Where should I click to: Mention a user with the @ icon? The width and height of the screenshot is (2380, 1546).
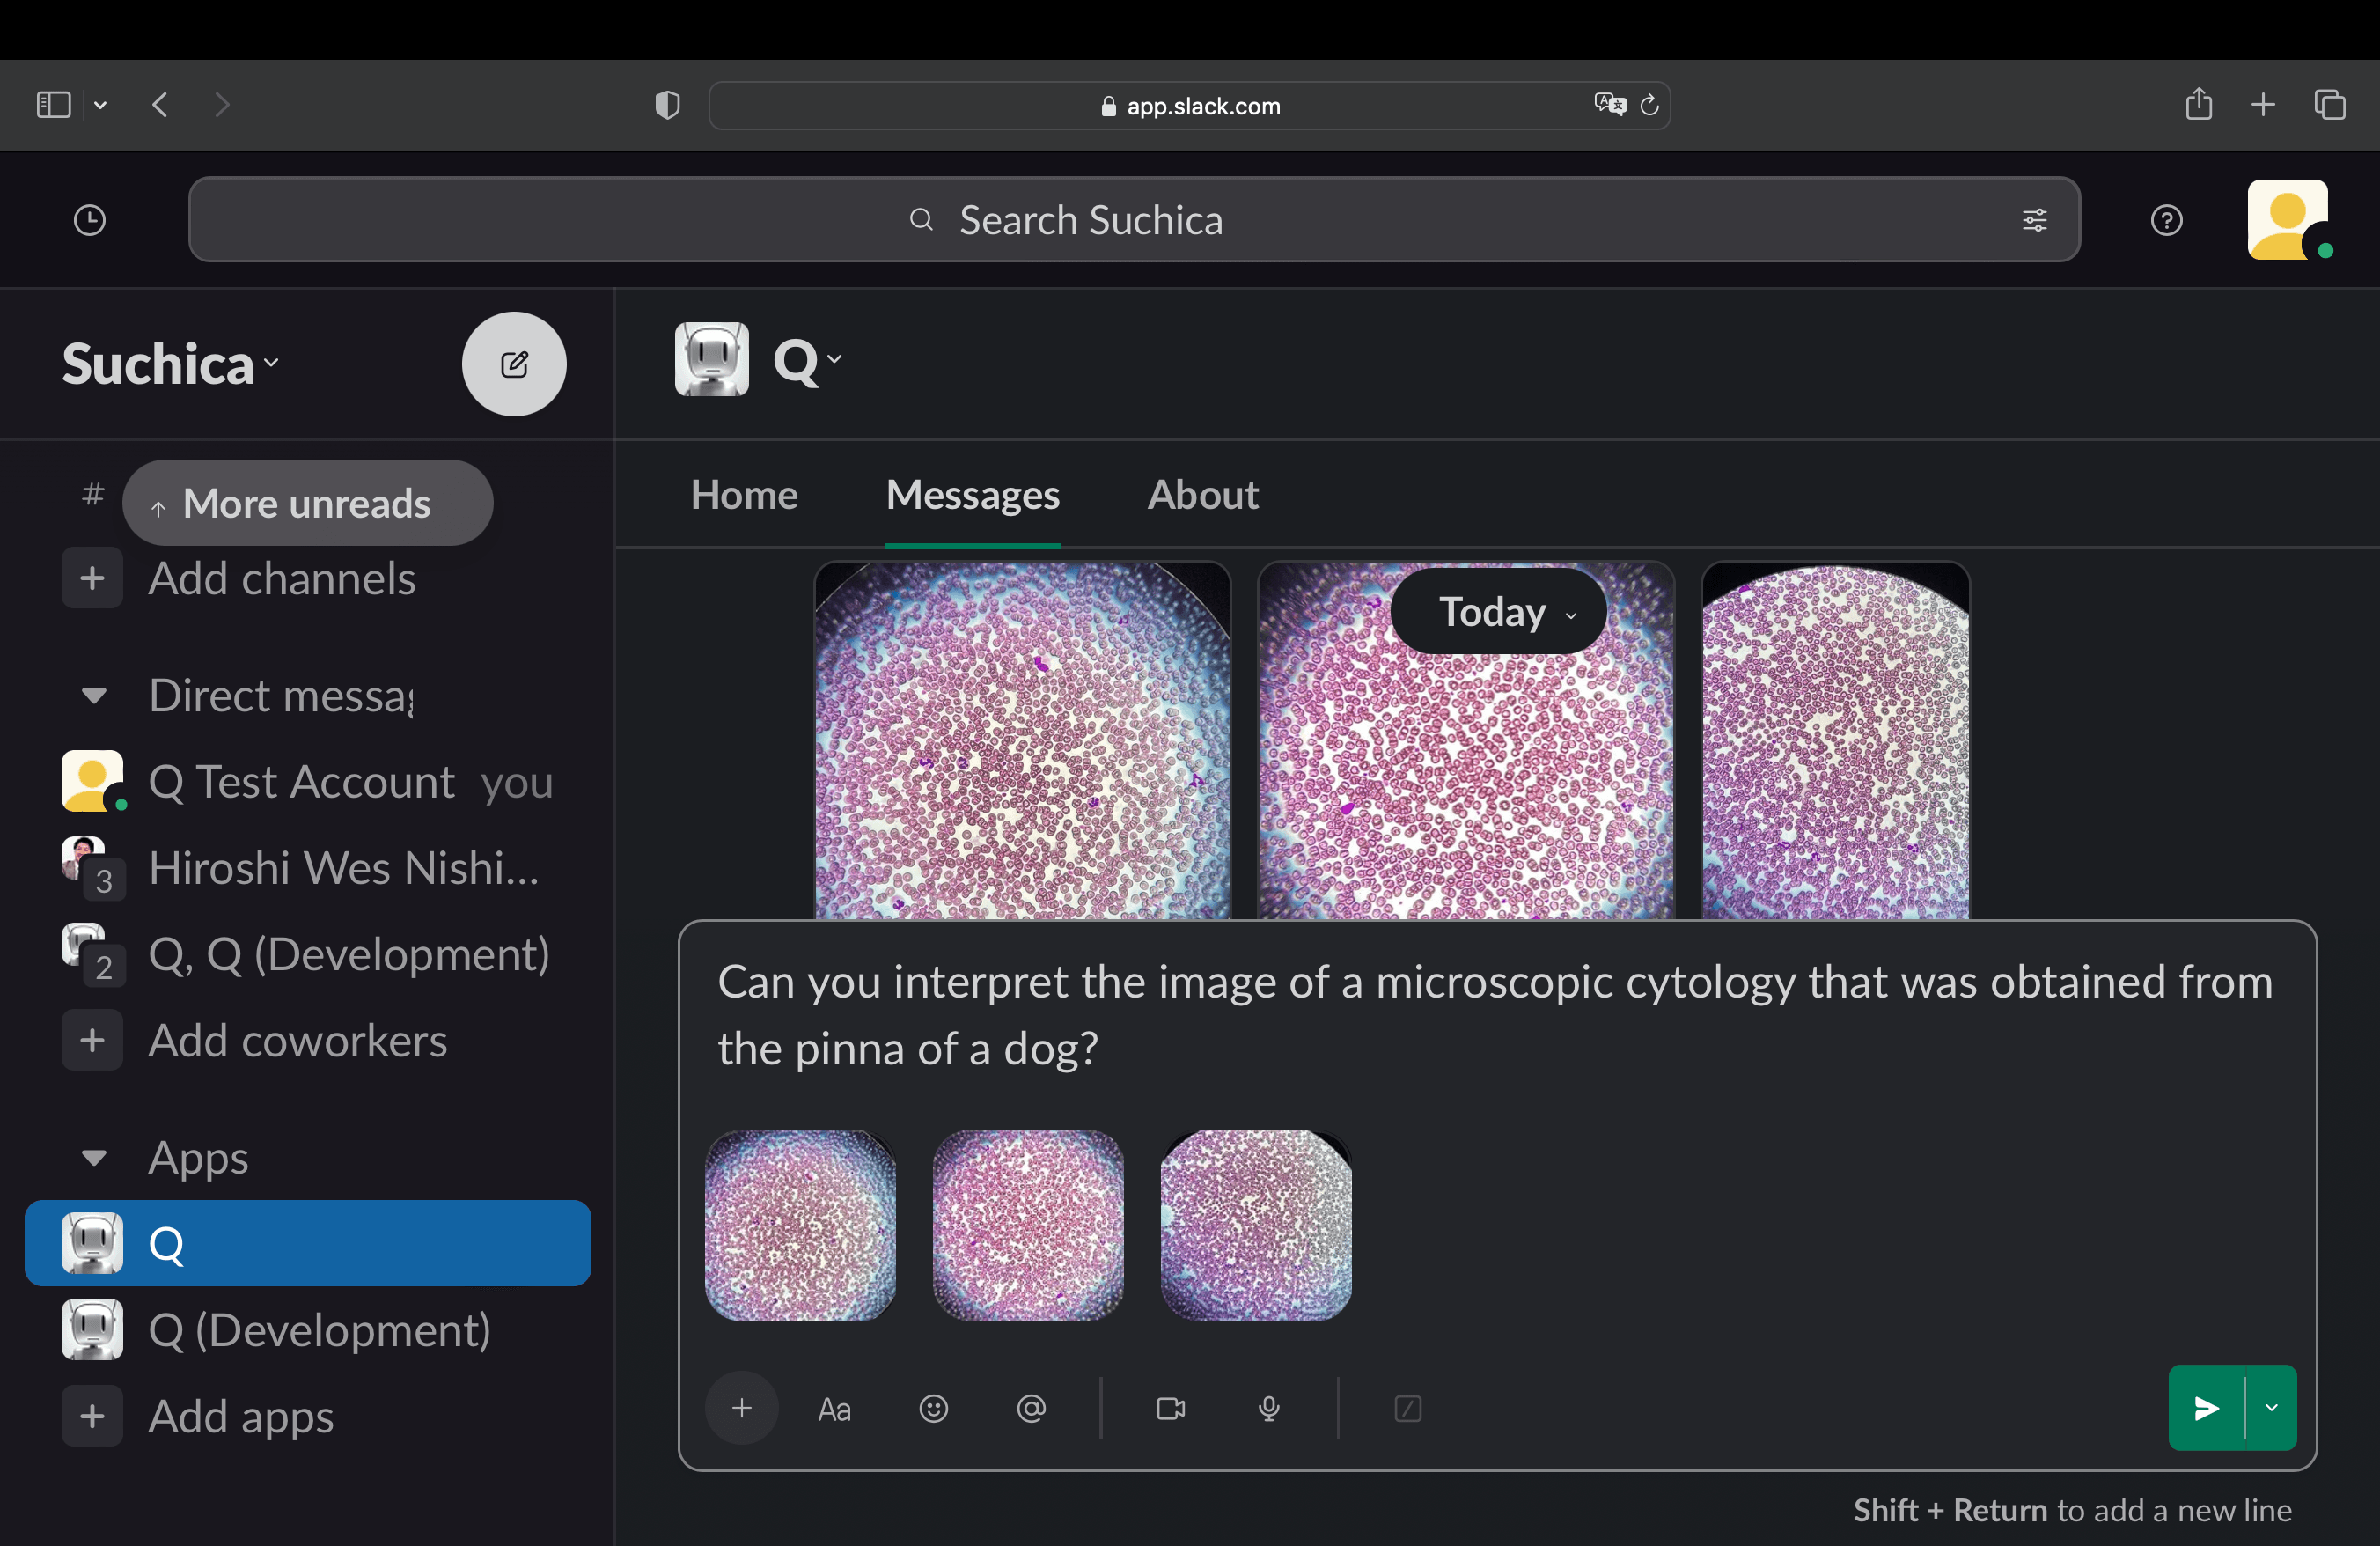[x=1031, y=1409]
